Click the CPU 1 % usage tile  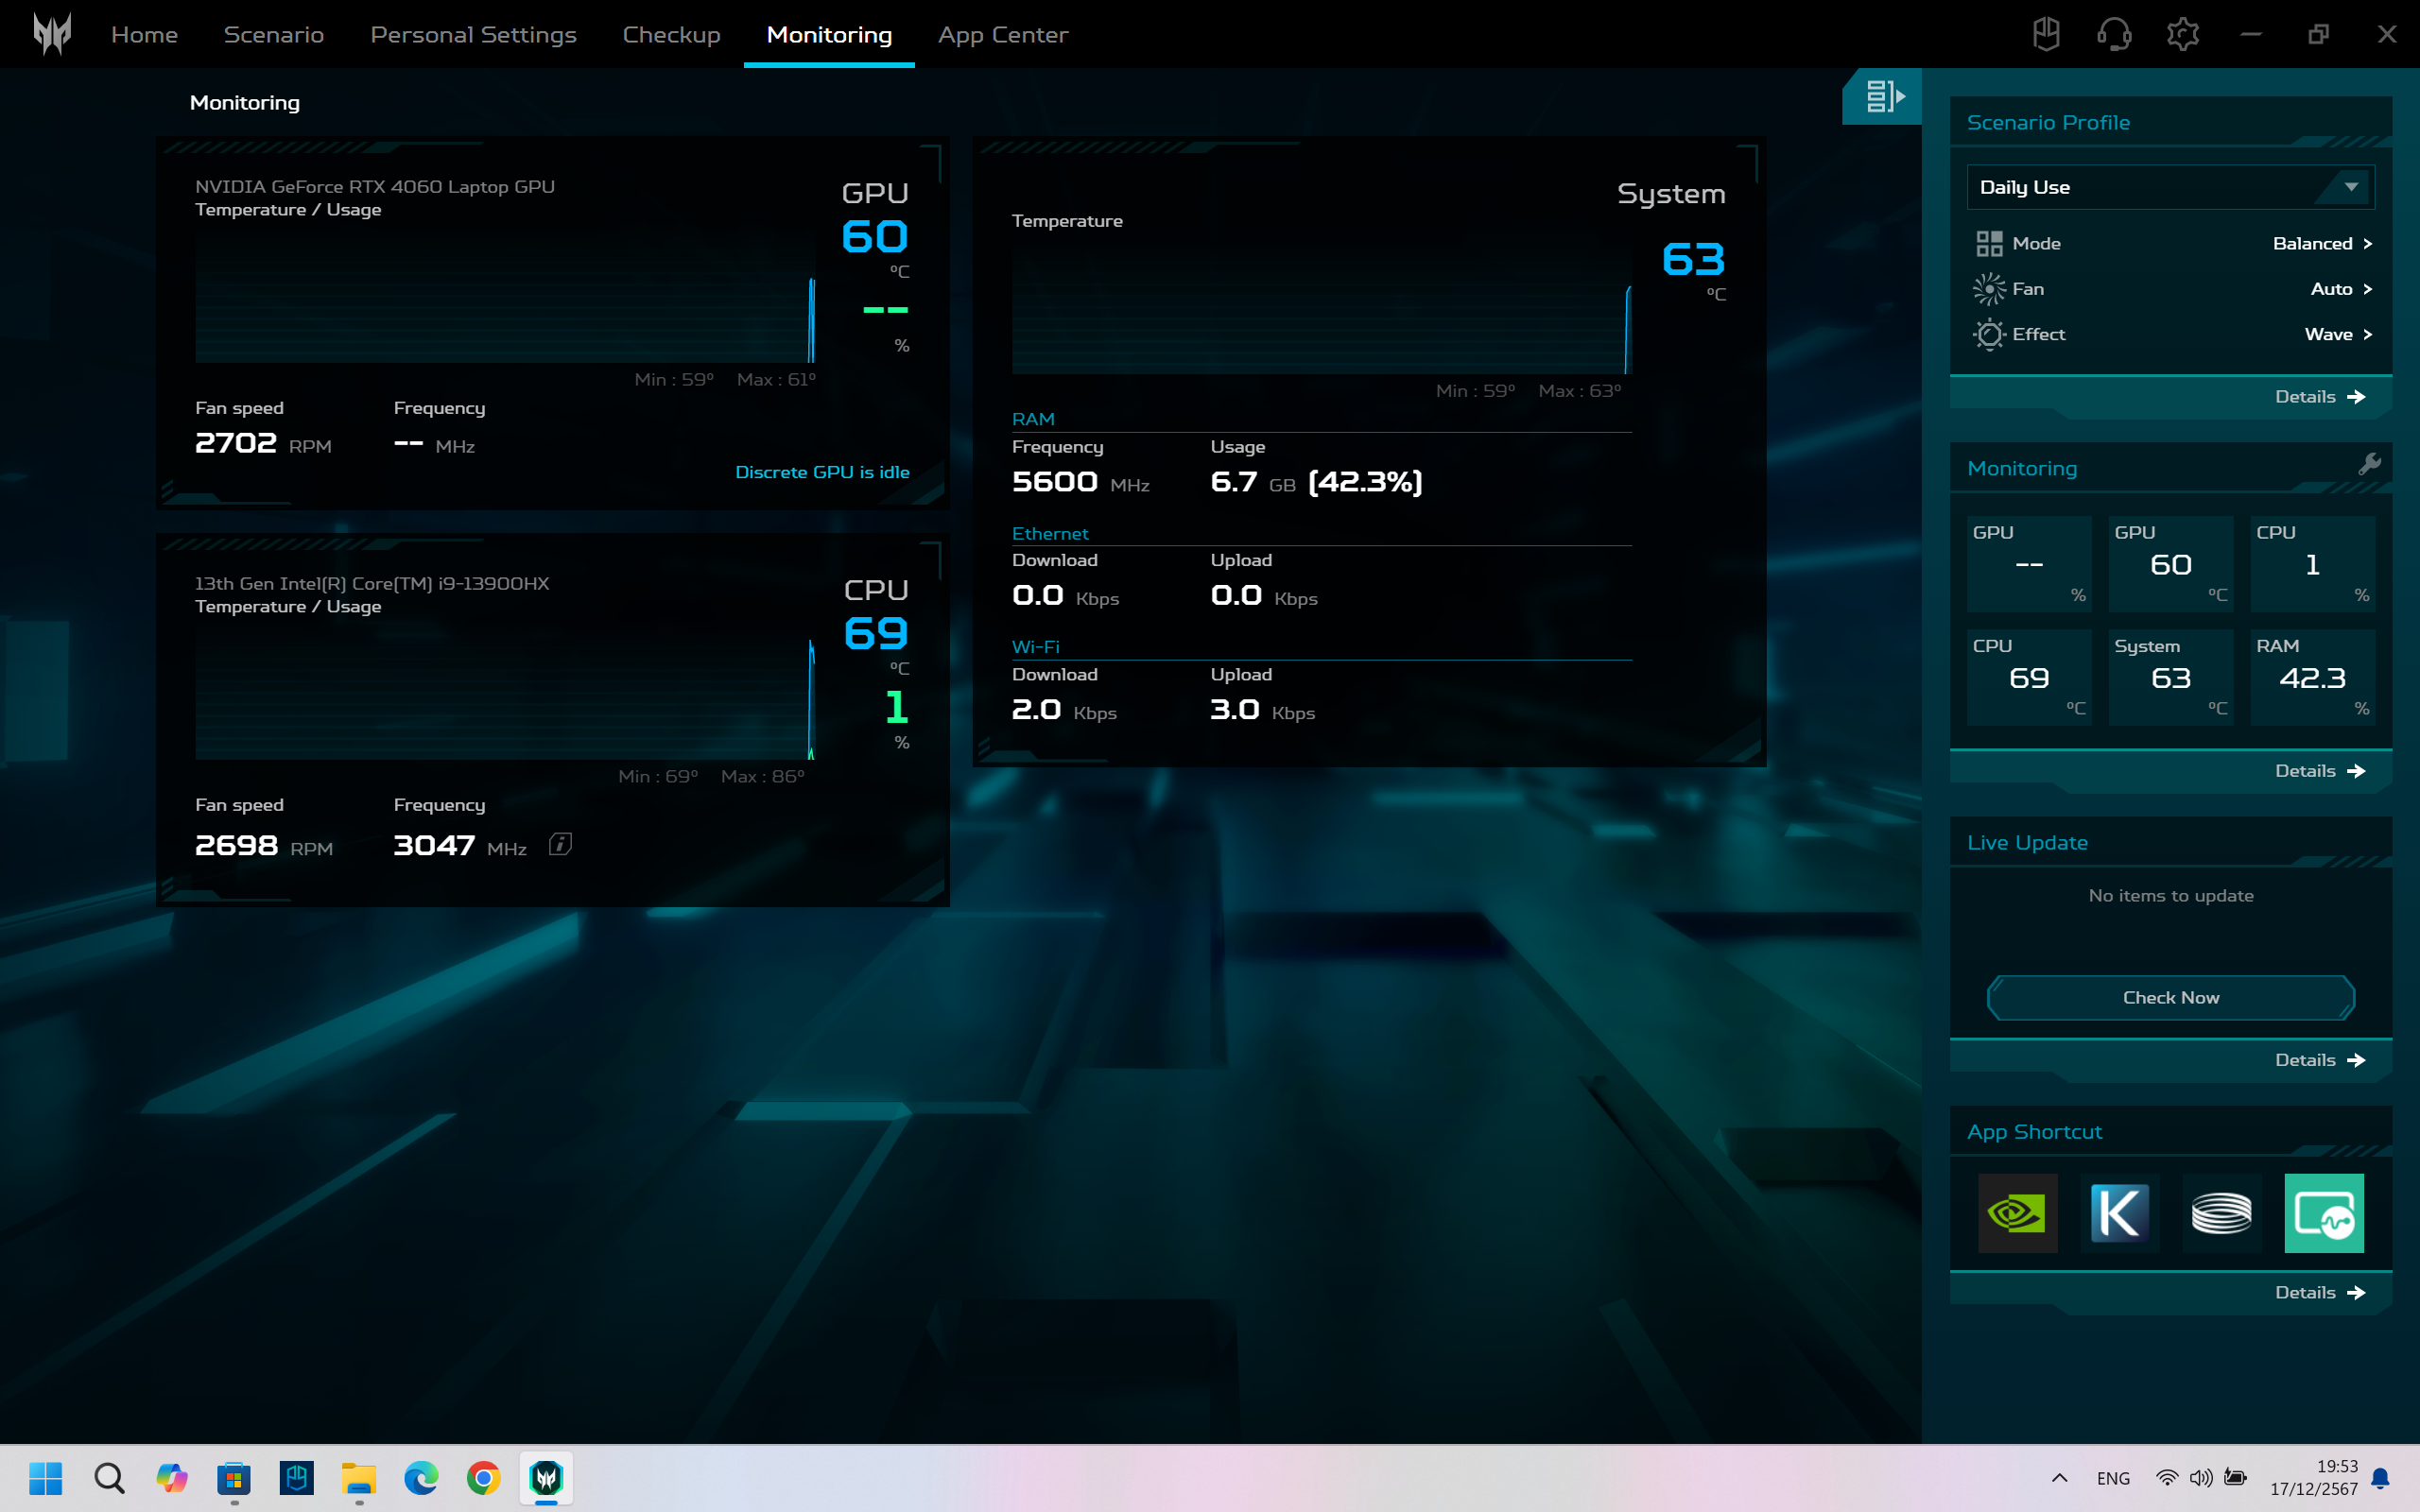click(2312, 564)
